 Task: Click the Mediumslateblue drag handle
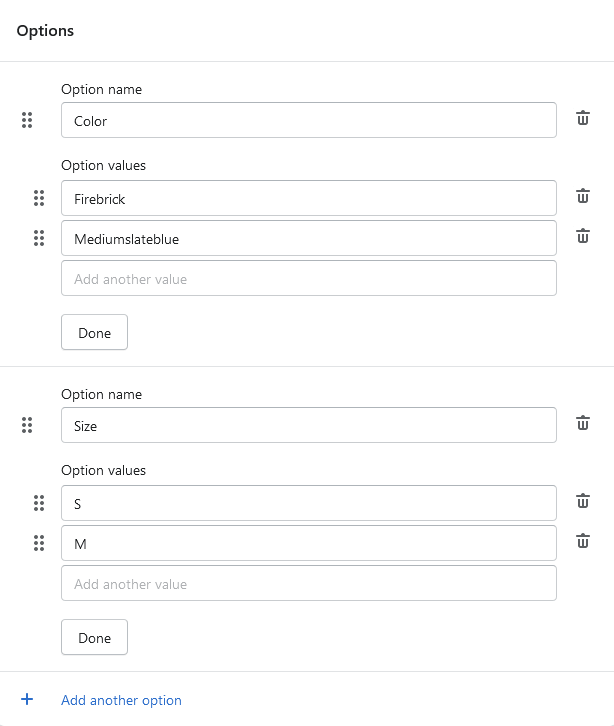39,238
